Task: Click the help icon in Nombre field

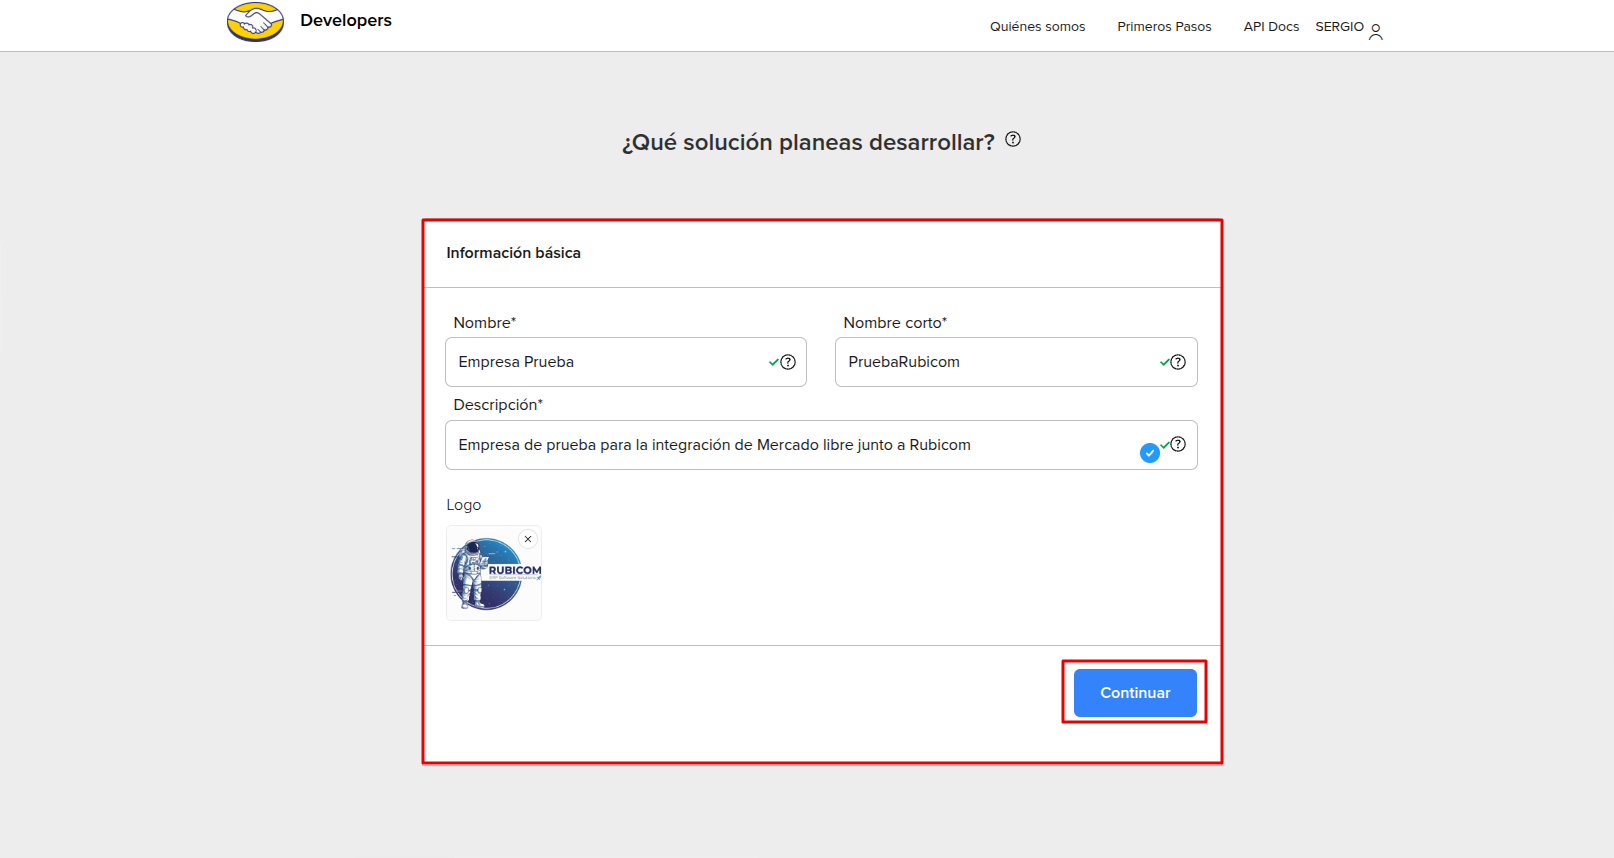Action: click(x=788, y=362)
